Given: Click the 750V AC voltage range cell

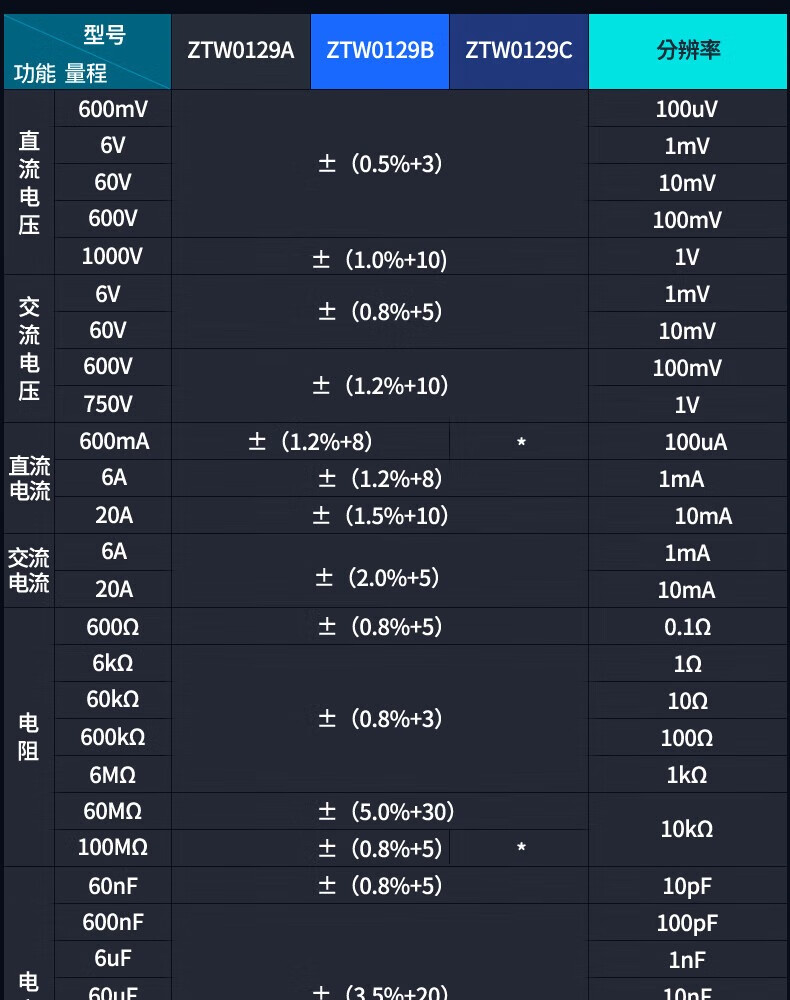Looking at the screenshot, I should coord(108,404).
